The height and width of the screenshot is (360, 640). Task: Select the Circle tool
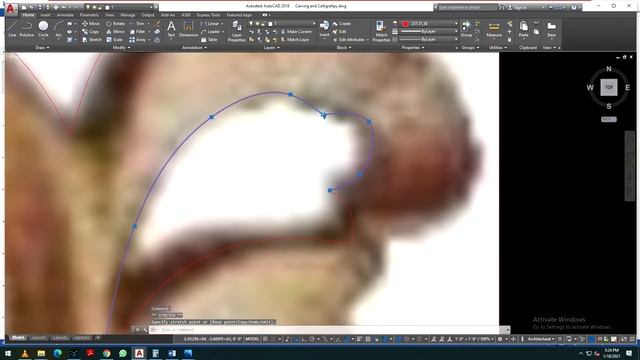pyautogui.click(x=43, y=29)
